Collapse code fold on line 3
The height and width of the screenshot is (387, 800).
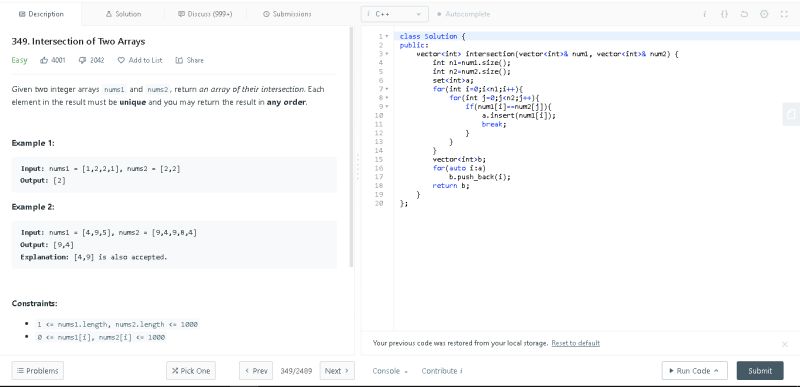[x=387, y=54]
